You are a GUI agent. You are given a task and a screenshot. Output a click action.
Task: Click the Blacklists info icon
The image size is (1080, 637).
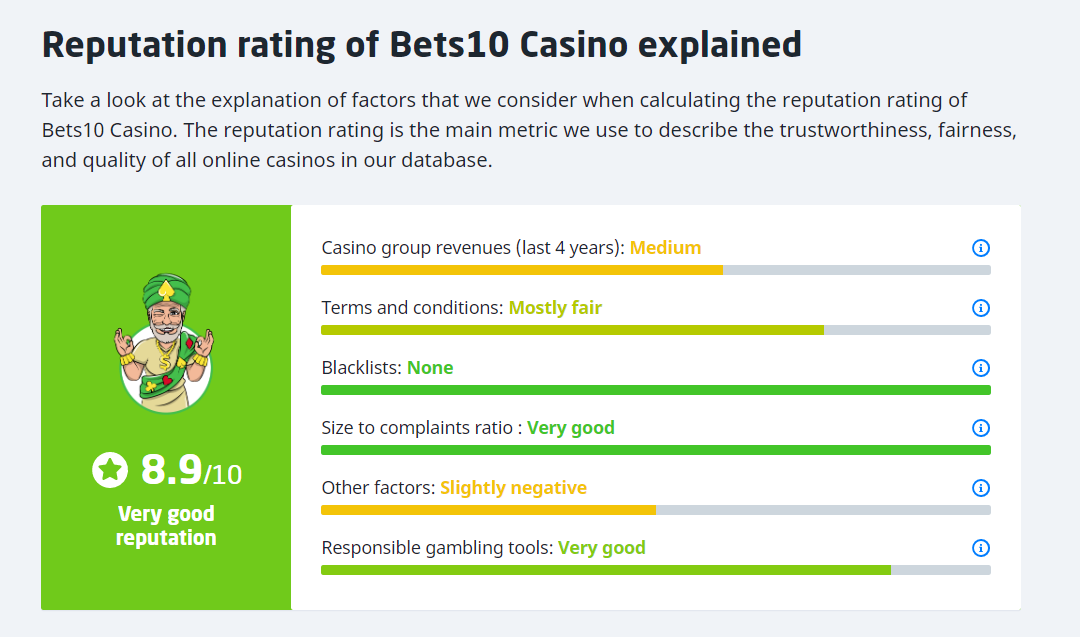pyautogui.click(x=981, y=368)
